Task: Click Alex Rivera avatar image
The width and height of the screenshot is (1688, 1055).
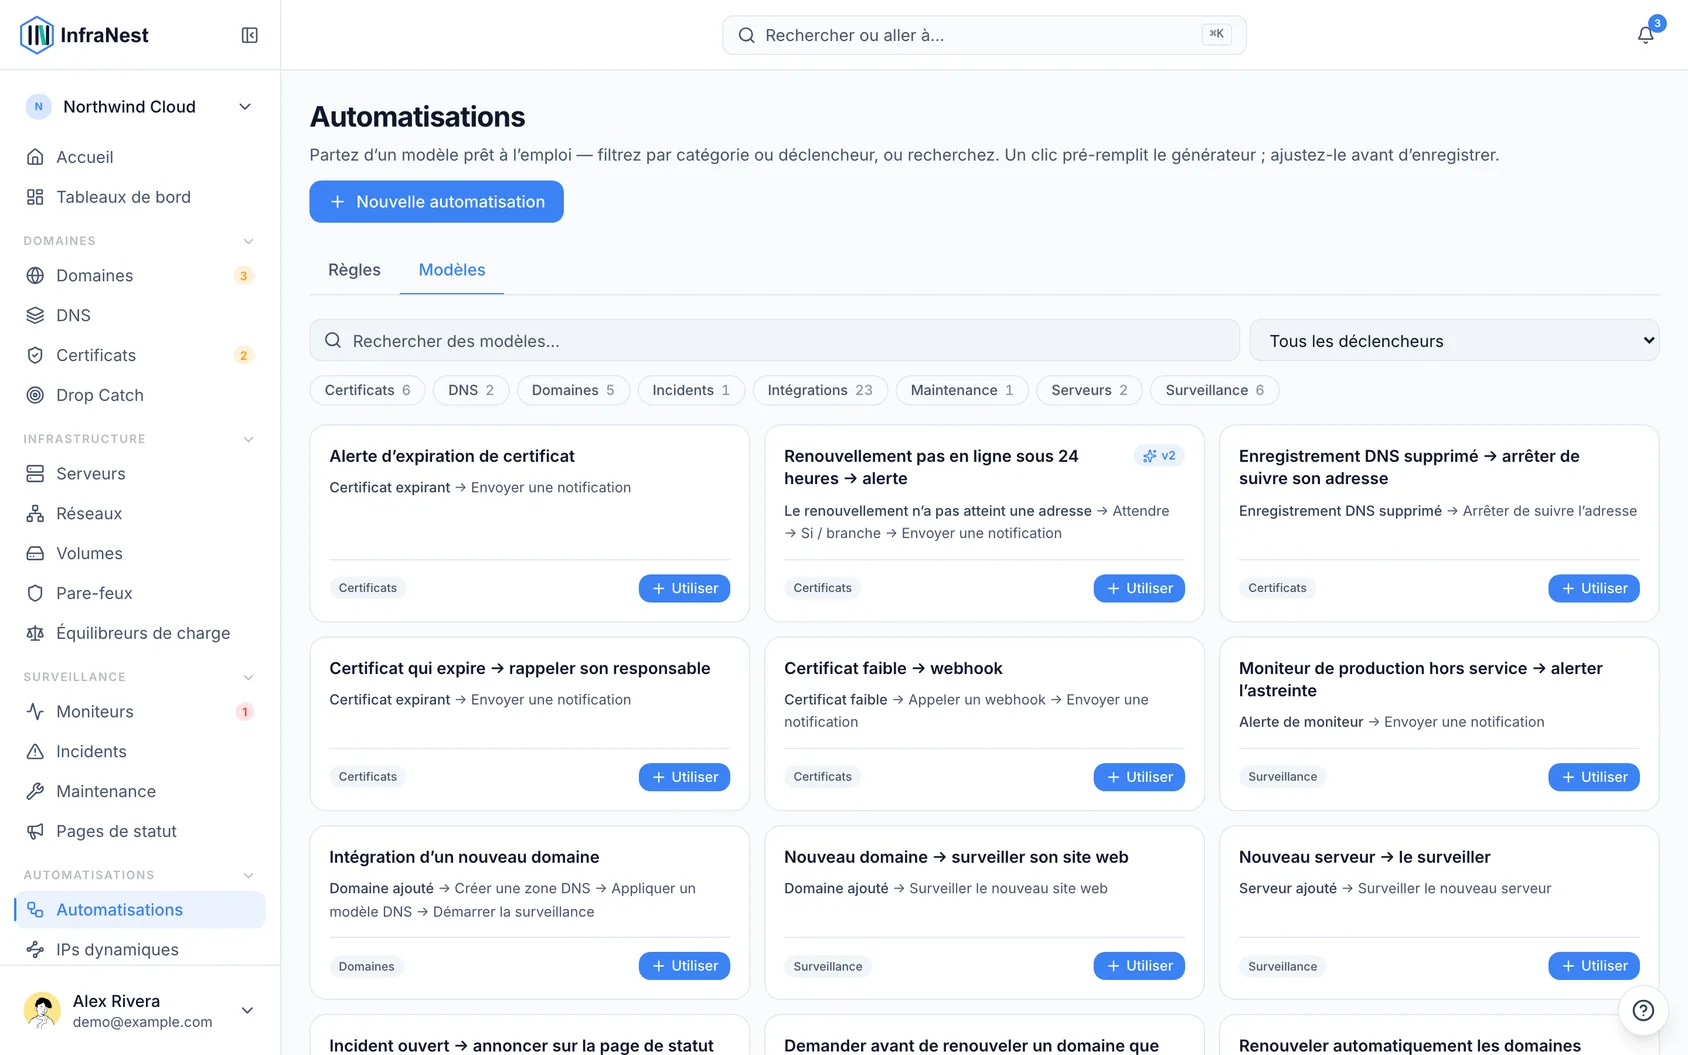Action: (x=42, y=1010)
